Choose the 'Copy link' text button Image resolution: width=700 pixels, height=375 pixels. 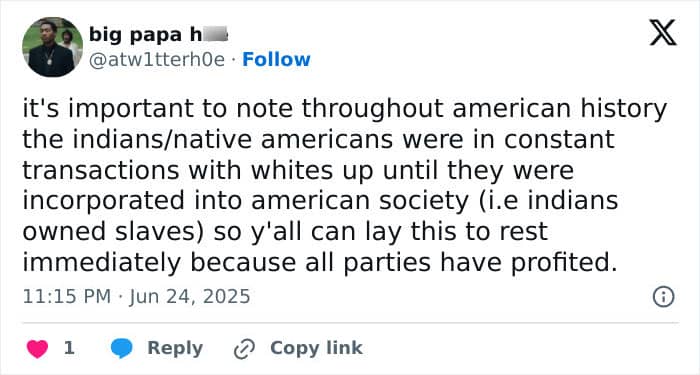pyautogui.click(x=316, y=348)
